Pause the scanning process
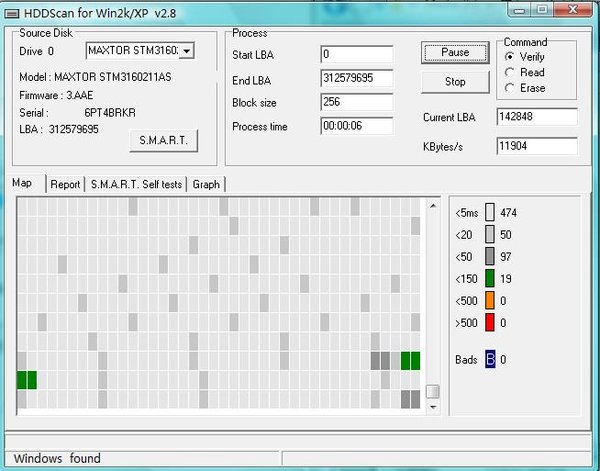This screenshot has width=600, height=471. pos(455,52)
